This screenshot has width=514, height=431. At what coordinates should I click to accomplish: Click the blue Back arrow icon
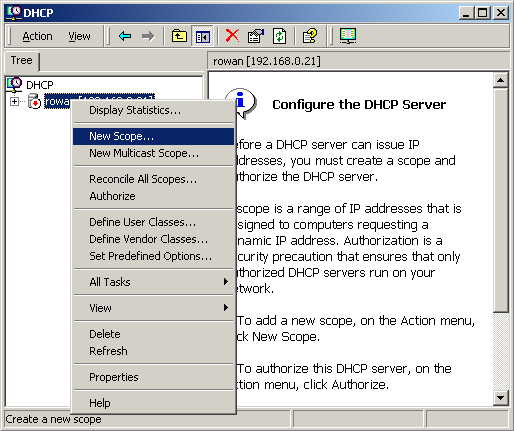pyautogui.click(x=125, y=36)
